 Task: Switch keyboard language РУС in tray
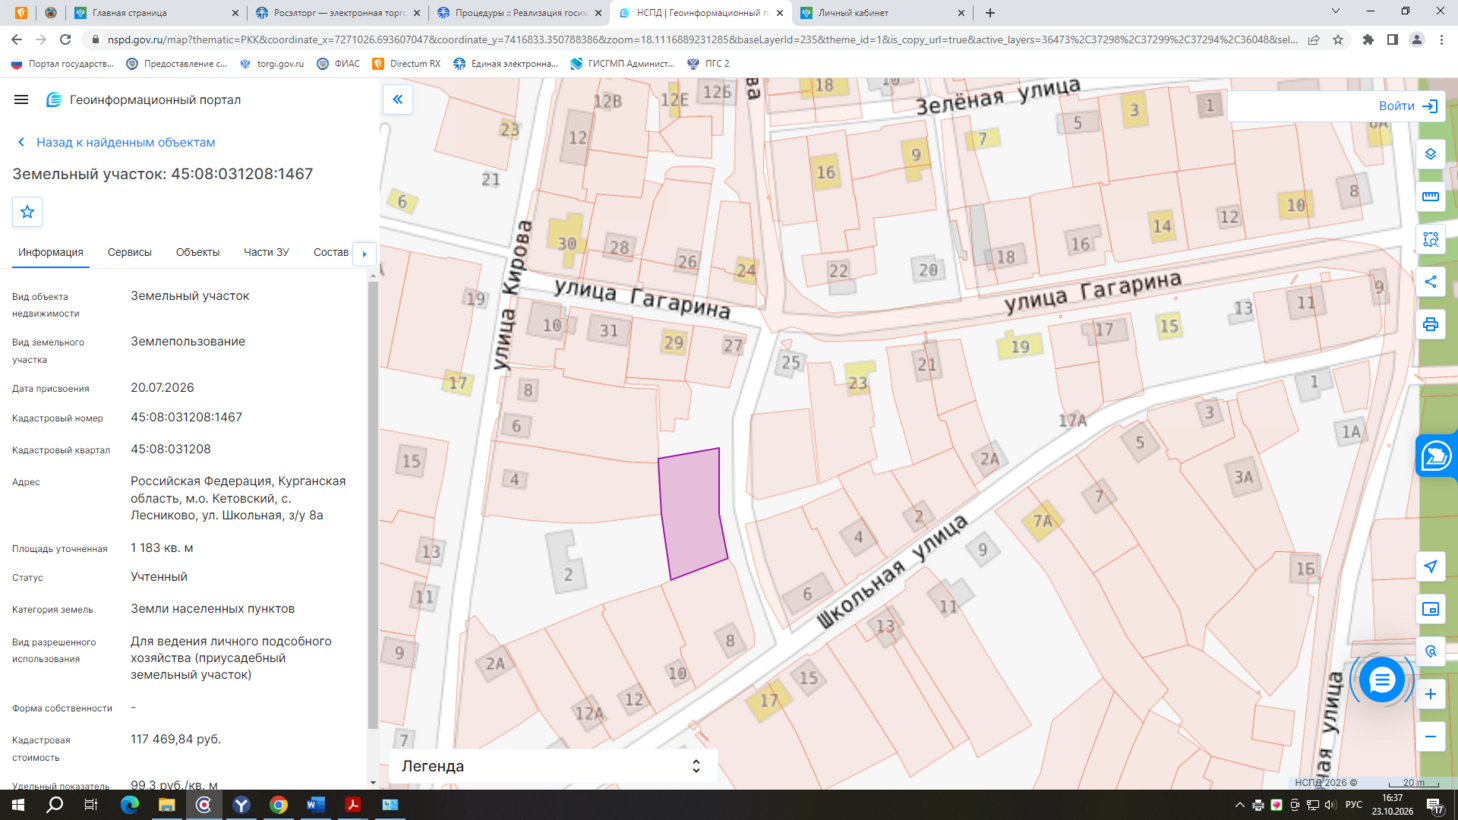(x=1354, y=805)
